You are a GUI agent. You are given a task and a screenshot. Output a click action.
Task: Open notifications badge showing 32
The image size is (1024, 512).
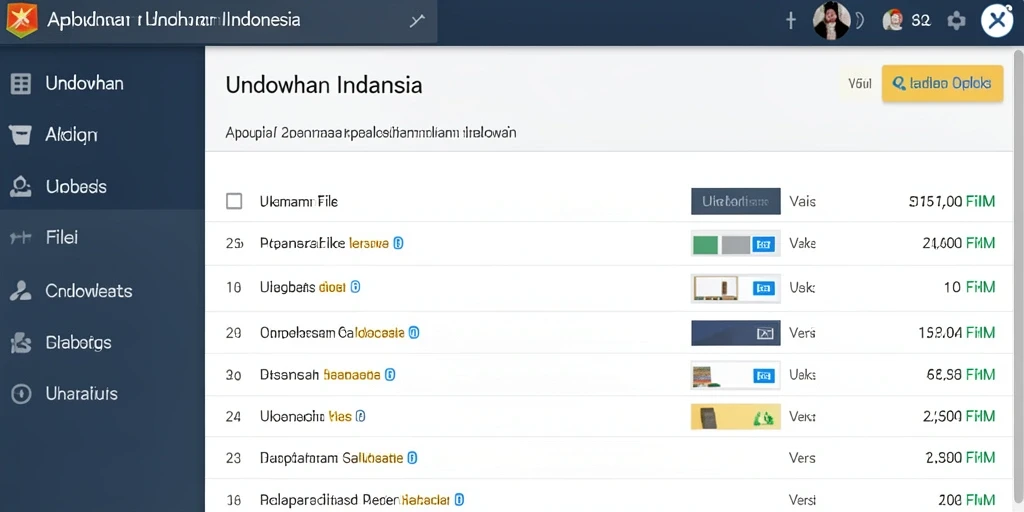point(907,21)
